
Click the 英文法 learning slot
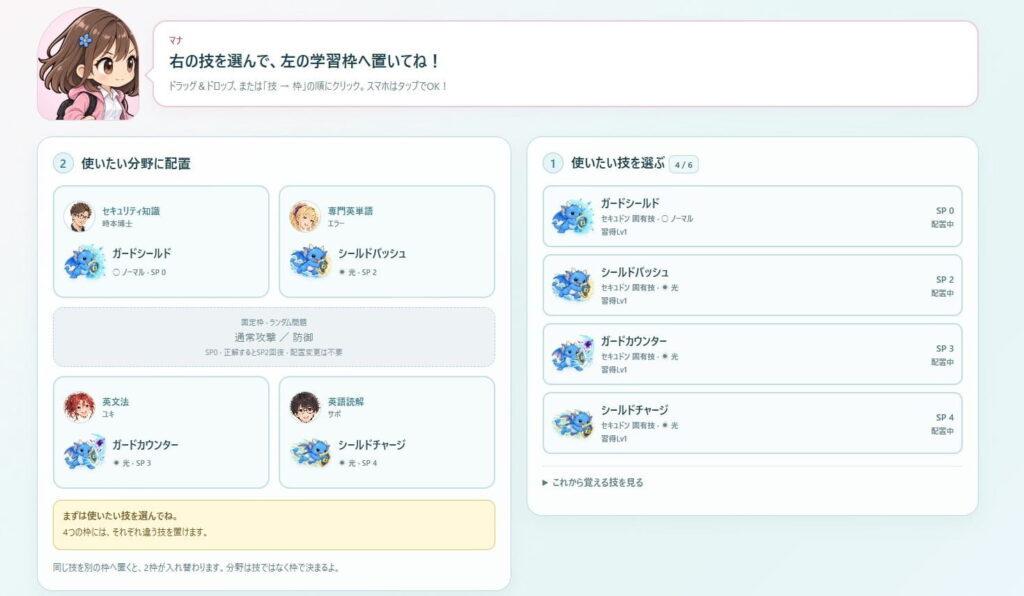161,432
